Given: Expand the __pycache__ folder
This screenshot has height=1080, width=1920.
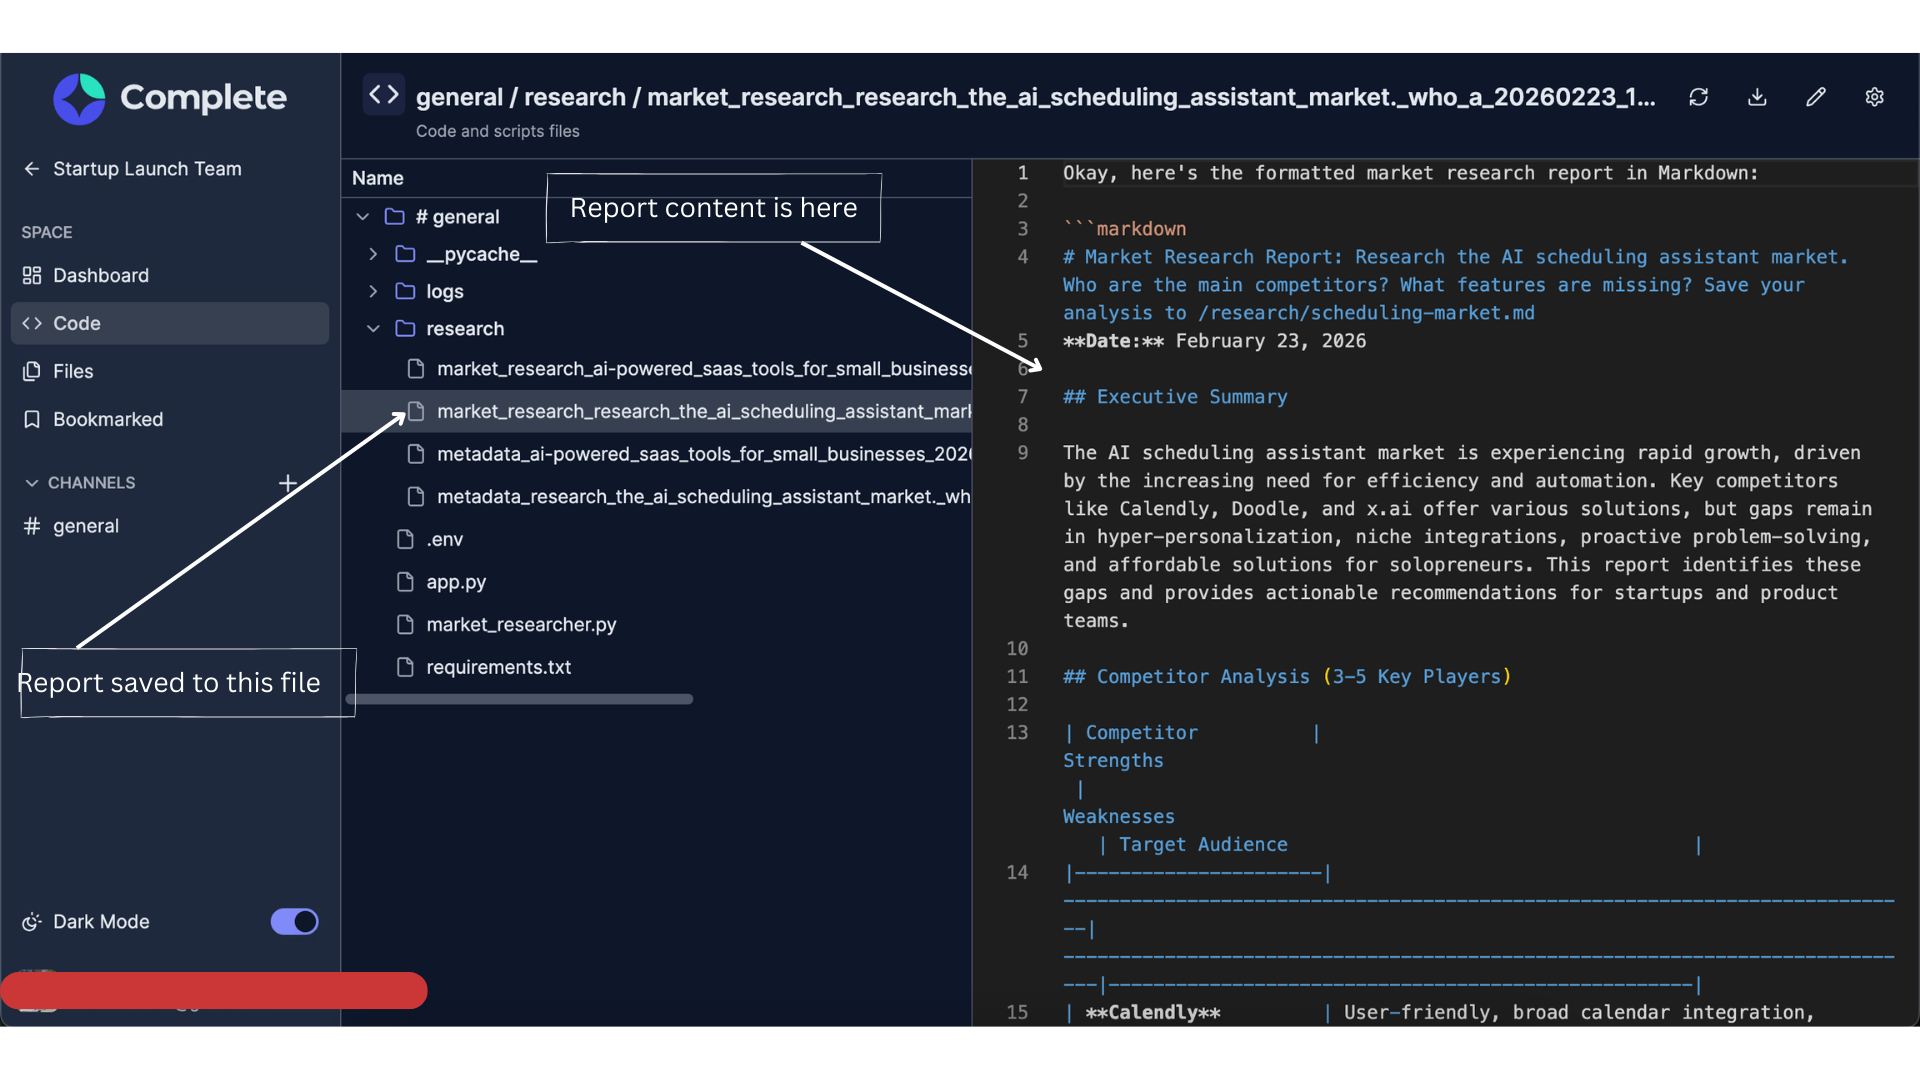Looking at the screenshot, I should (x=373, y=254).
